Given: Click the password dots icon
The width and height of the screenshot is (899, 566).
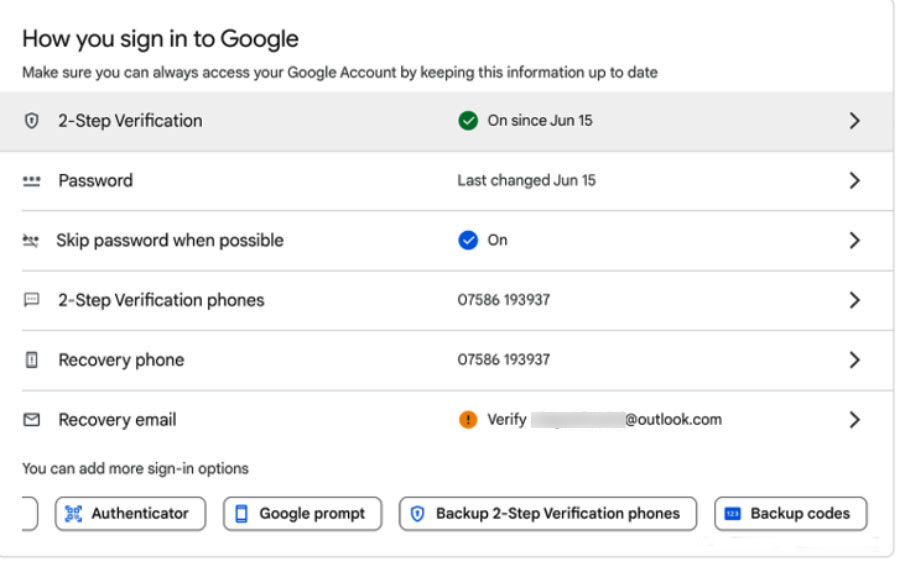Looking at the screenshot, I should tap(32, 181).
